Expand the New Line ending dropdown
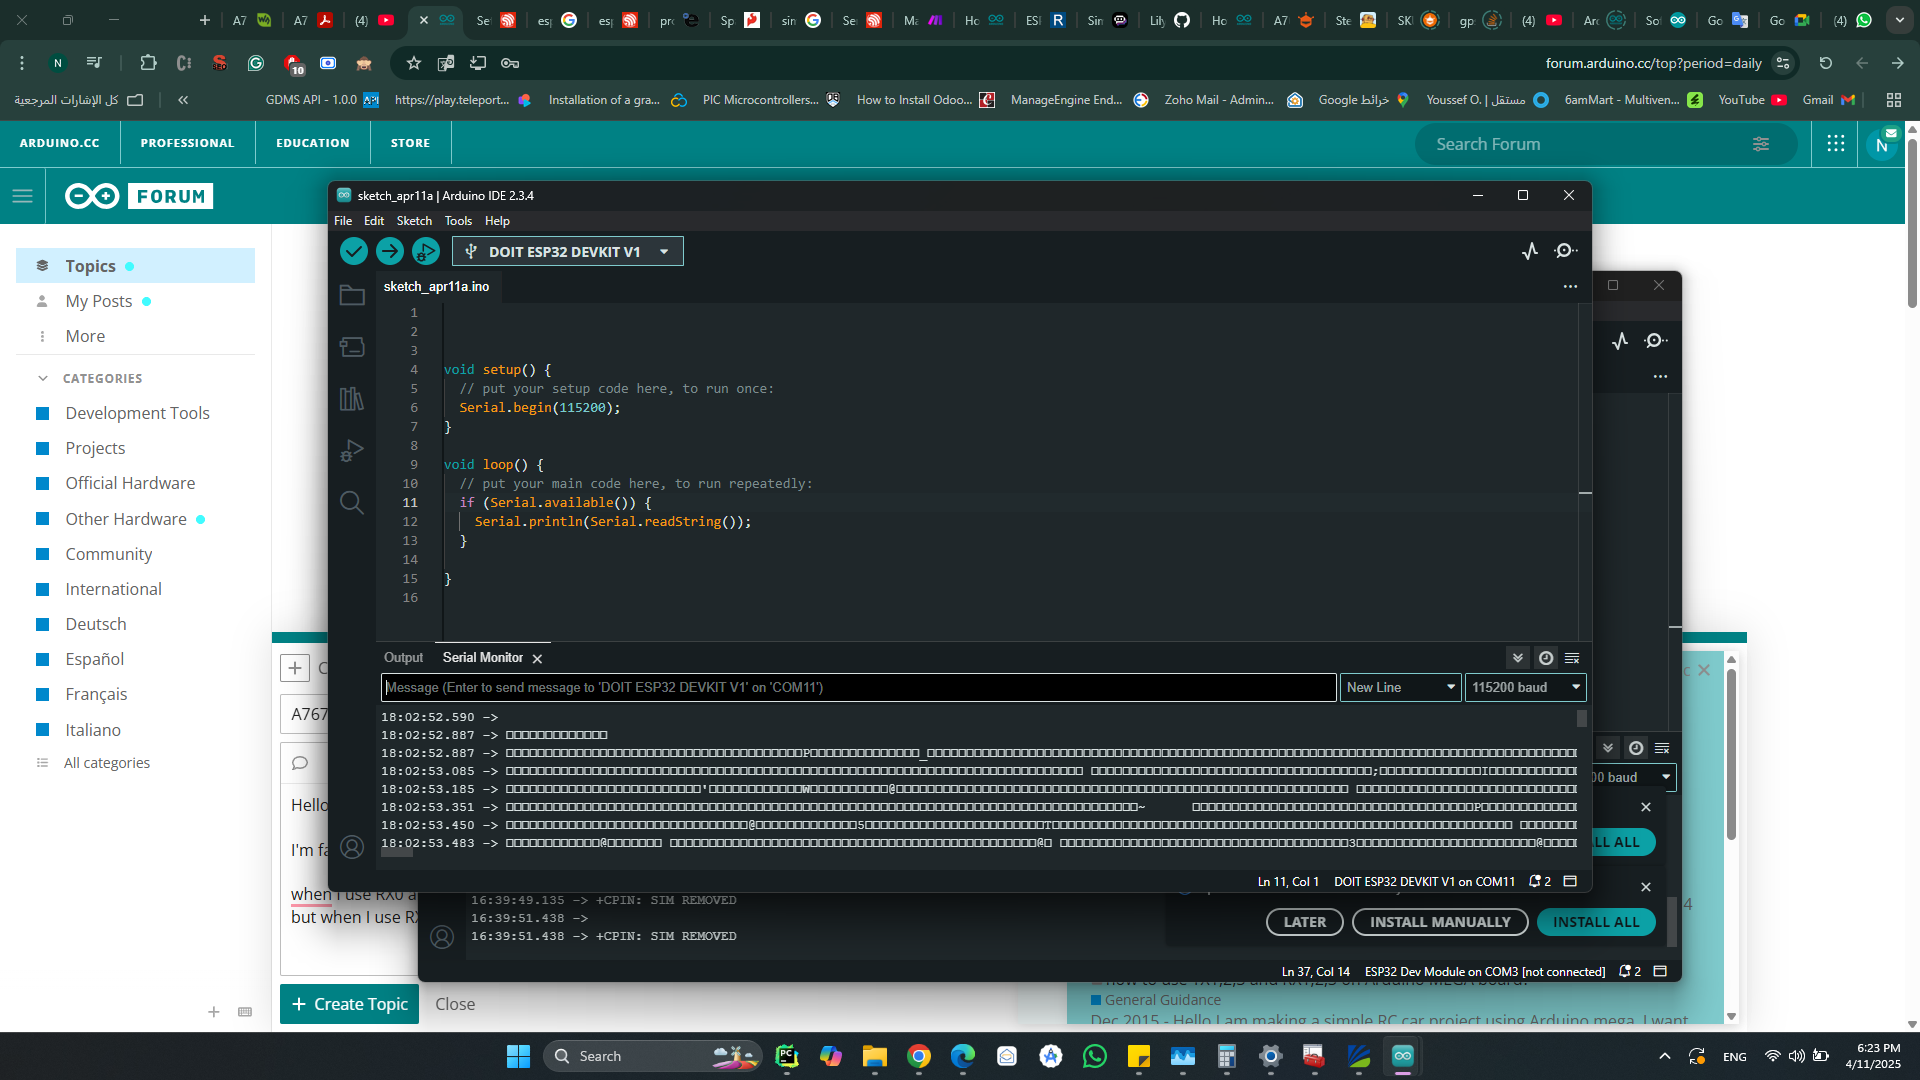 pos(1400,687)
